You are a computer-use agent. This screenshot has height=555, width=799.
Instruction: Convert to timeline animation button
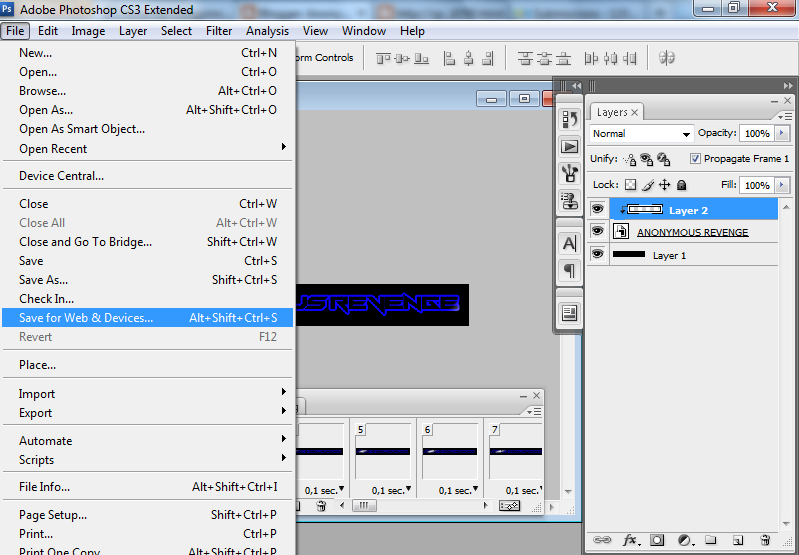(510, 506)
